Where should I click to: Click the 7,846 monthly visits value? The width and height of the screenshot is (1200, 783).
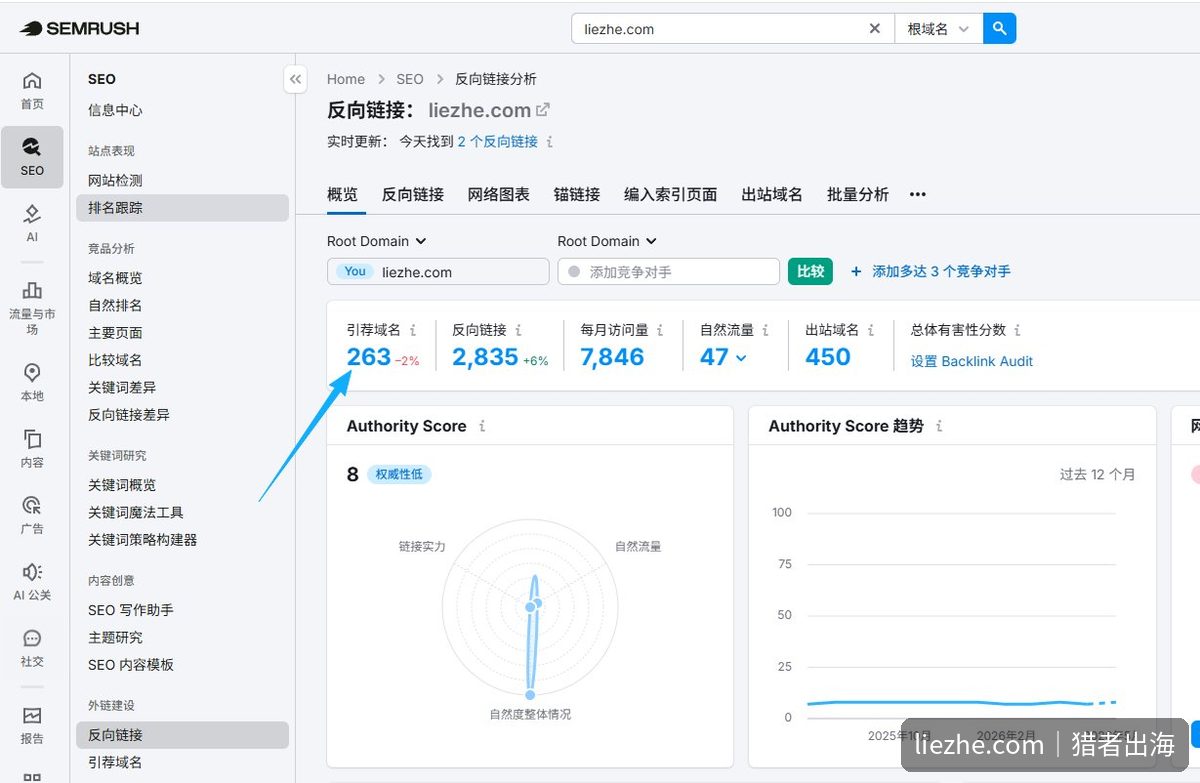pos(612,357)
